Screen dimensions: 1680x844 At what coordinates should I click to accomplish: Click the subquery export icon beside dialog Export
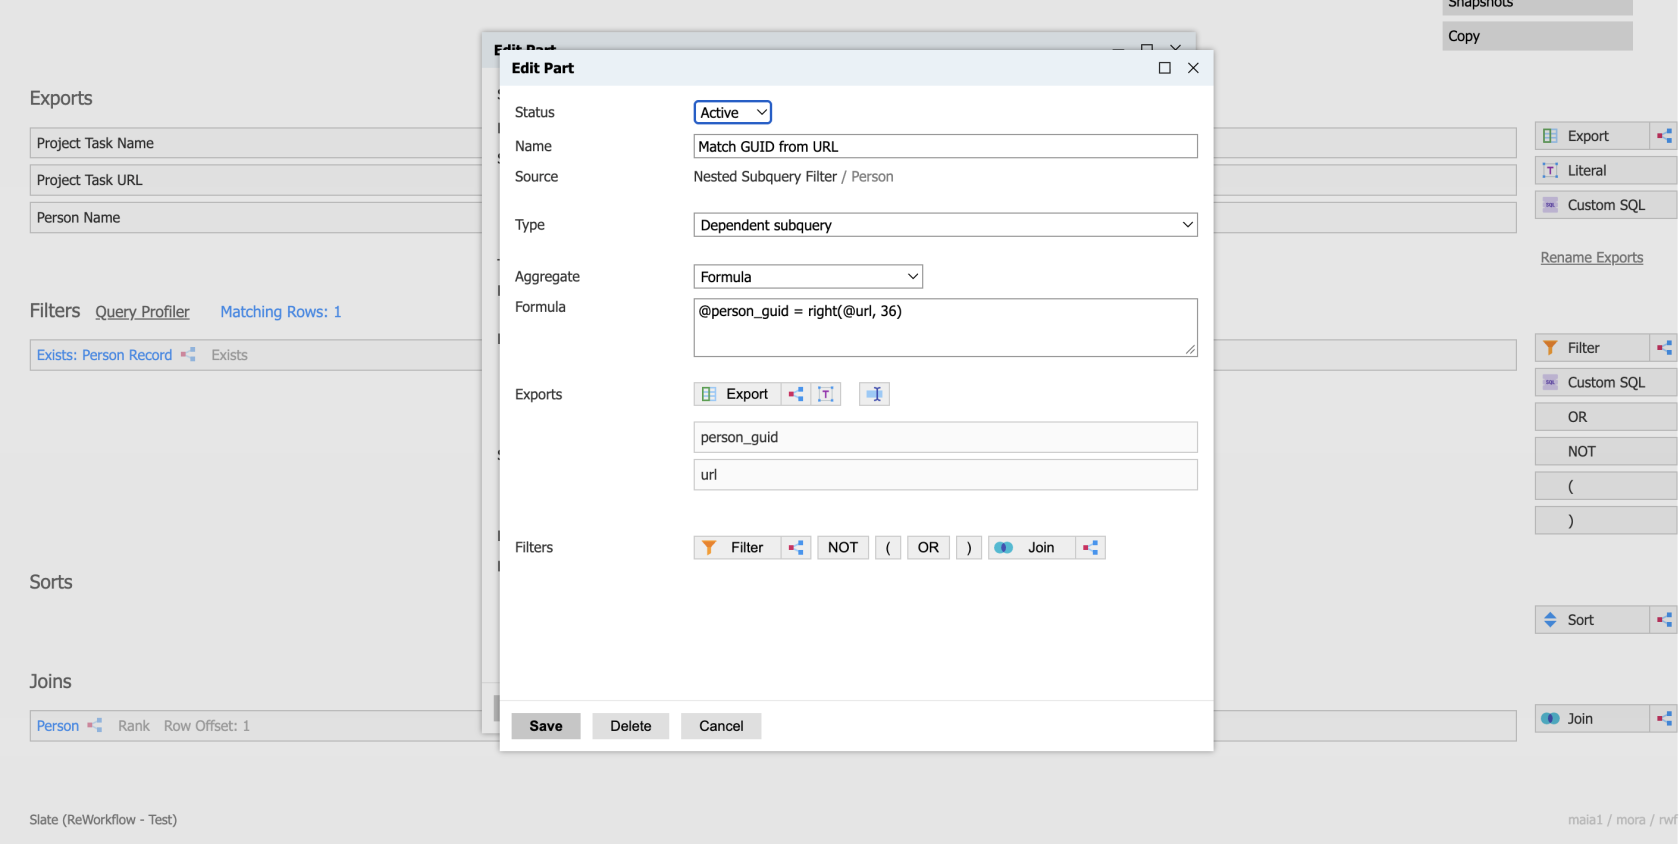(x=796, y=394)
